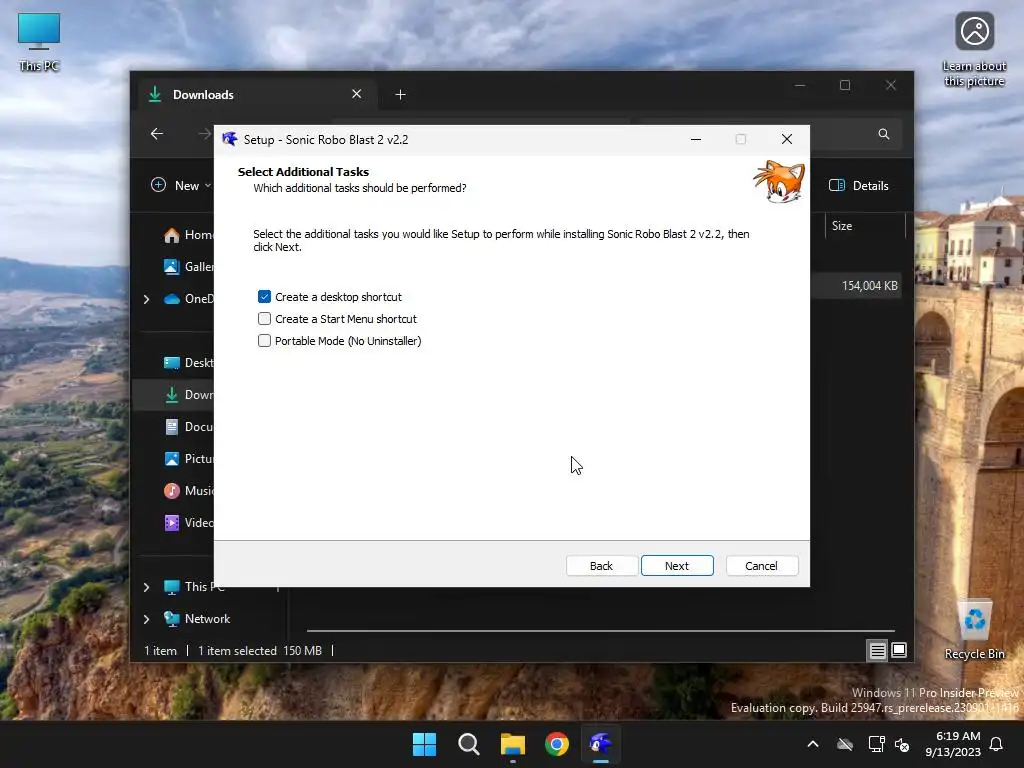This screenshot has width=1024, height=768.
Task: Tick the Portable Mode (No Uninstaller) checkbox
Action: click(x=264, y=341)
